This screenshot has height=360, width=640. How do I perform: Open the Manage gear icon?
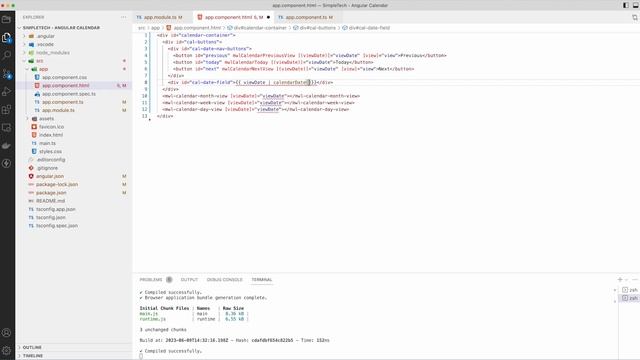click(6, 350)
